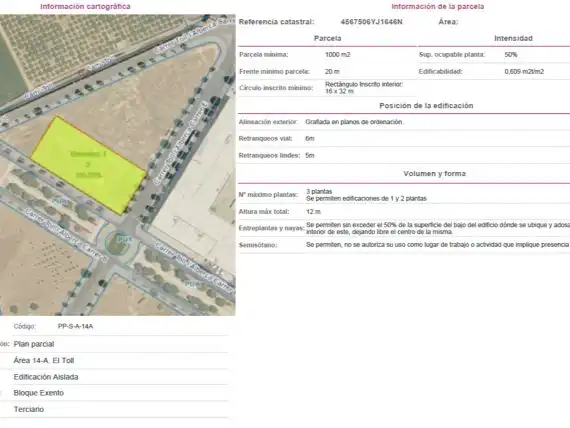This screenshot has height=428, width=570.
Task: Click the 'Parcela' section heading
Action: tap(328, 38)
